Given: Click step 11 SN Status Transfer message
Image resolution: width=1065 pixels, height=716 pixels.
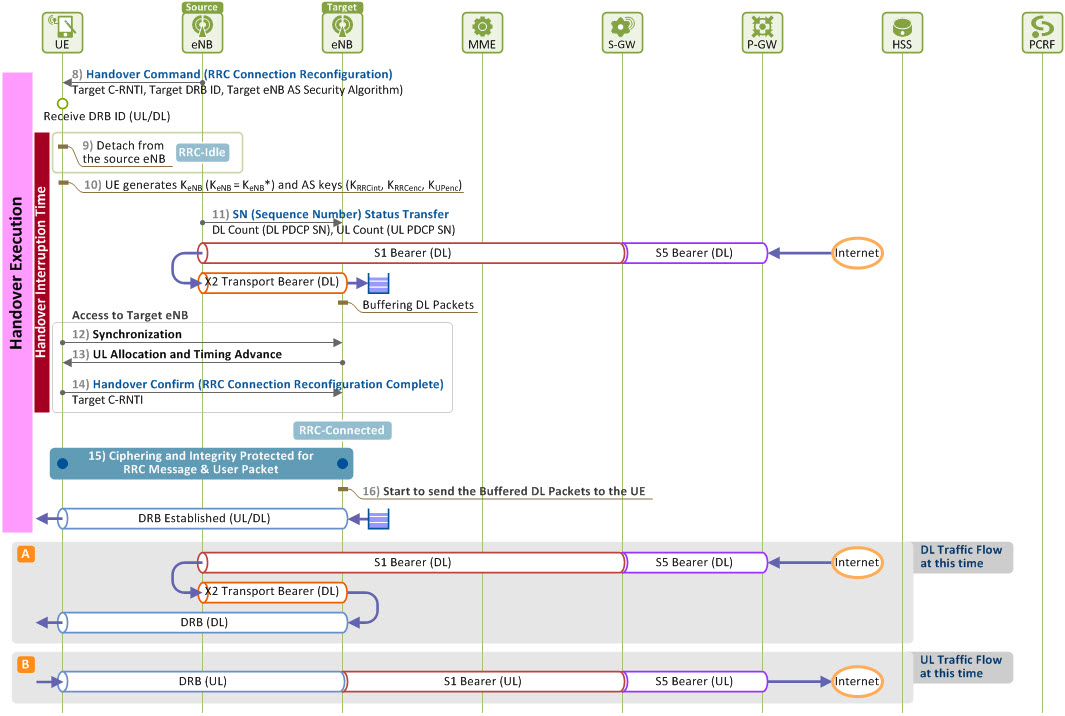Looking at the screenshot, I should (x=330, y=214).
